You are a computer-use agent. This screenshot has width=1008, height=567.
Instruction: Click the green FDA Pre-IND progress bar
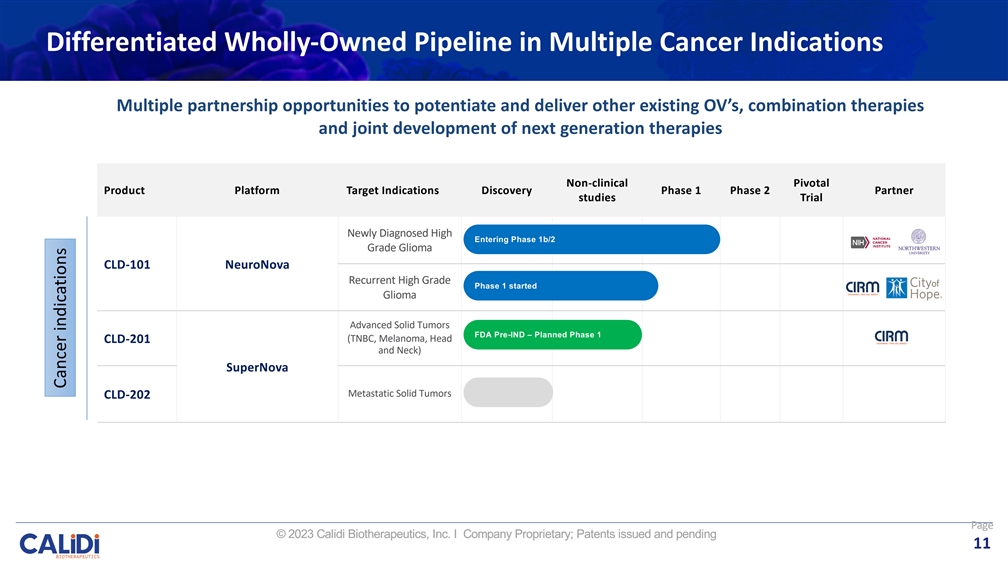click(551, 334)
